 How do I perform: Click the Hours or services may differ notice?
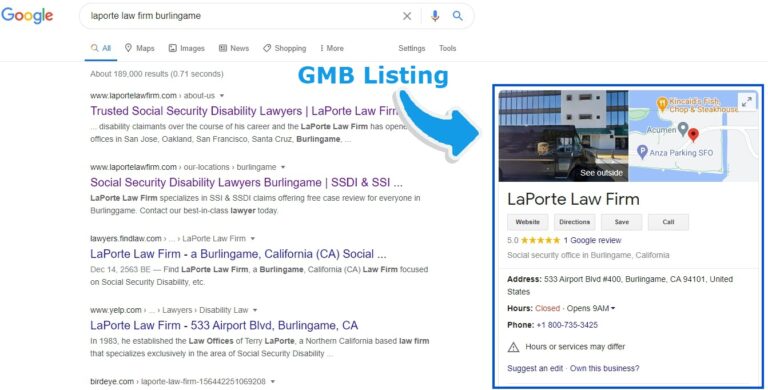click(575, 347)
